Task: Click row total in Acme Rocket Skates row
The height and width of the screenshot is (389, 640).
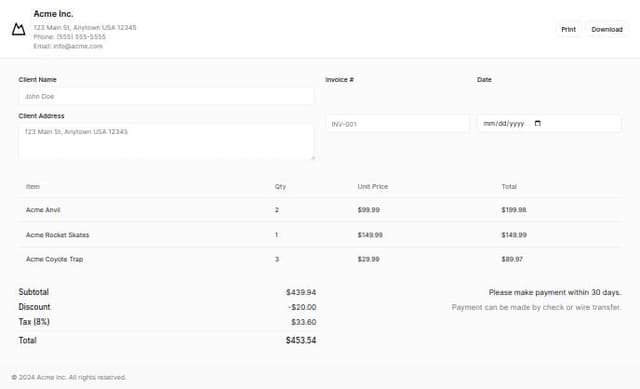Action: coord(514,235)
